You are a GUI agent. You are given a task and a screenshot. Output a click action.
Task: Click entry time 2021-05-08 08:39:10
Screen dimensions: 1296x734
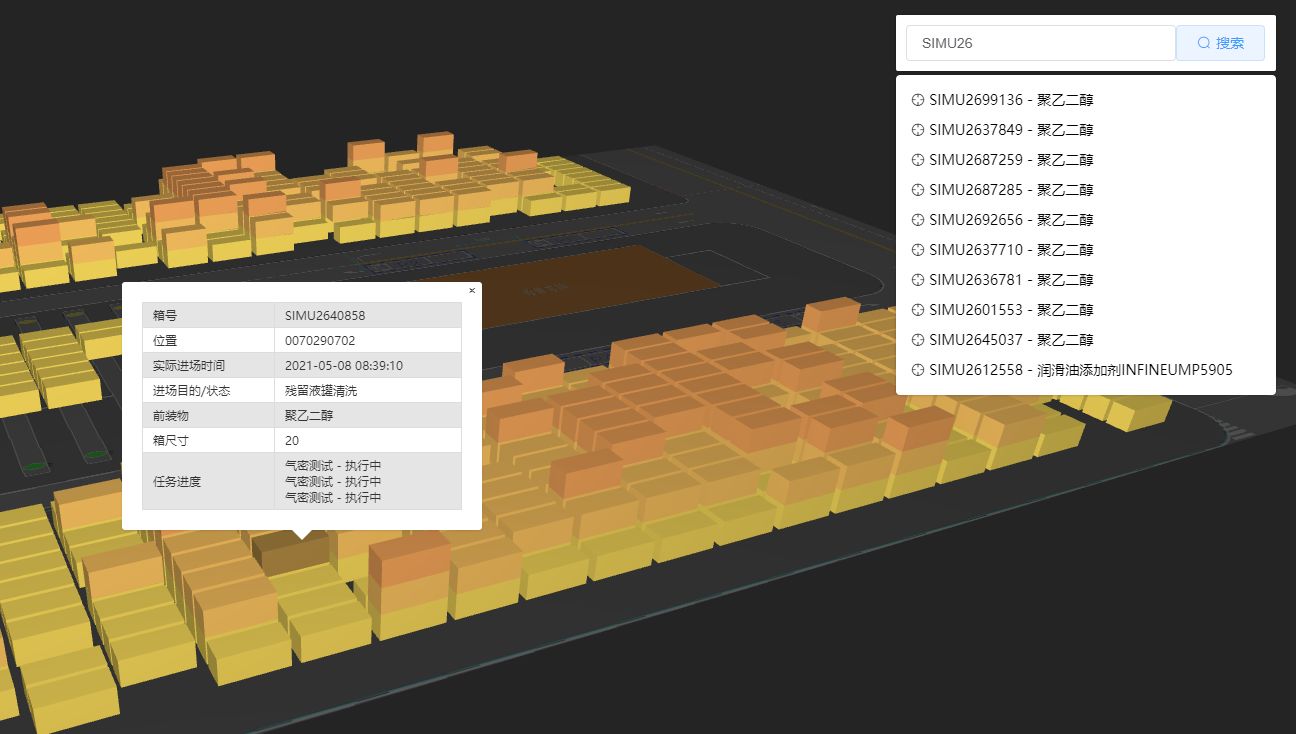(344, 365)
